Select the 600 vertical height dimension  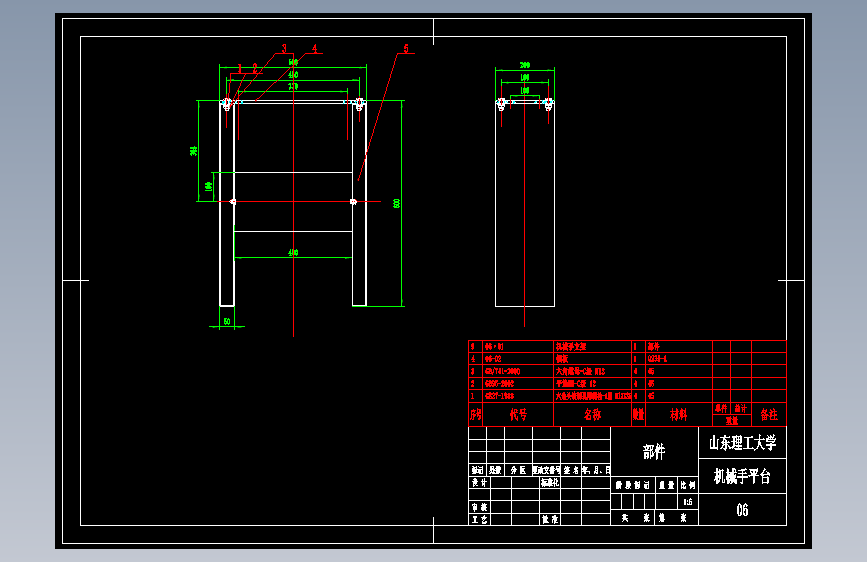click(396, 204)
